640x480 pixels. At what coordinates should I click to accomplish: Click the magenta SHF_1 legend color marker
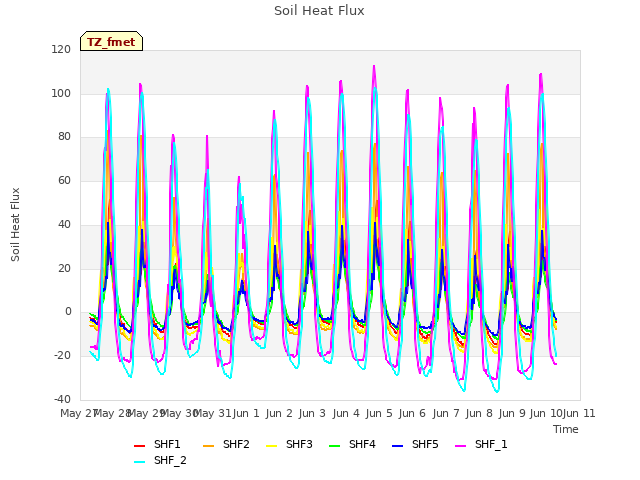point(460,446)
